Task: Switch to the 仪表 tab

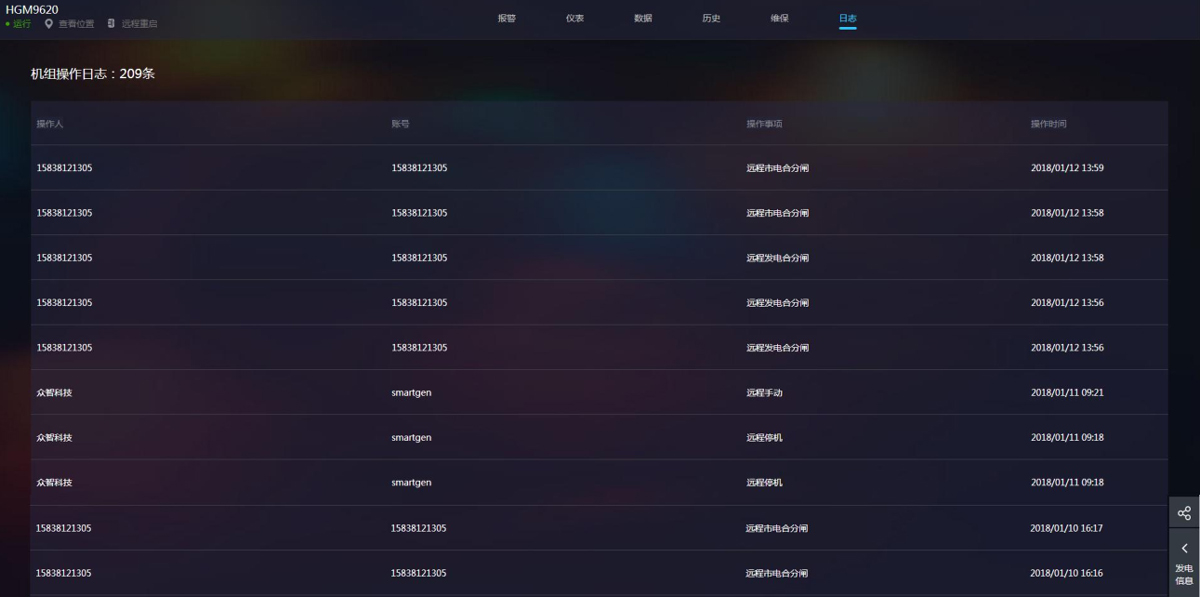Action: pos(575,18)
